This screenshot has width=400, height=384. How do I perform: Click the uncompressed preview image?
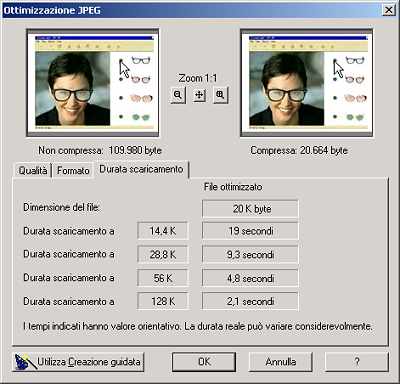(93, 83)
